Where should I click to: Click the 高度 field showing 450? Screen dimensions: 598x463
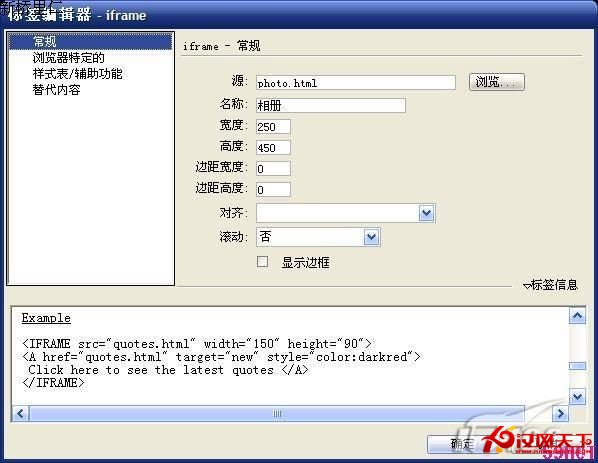tap(273, 148)
